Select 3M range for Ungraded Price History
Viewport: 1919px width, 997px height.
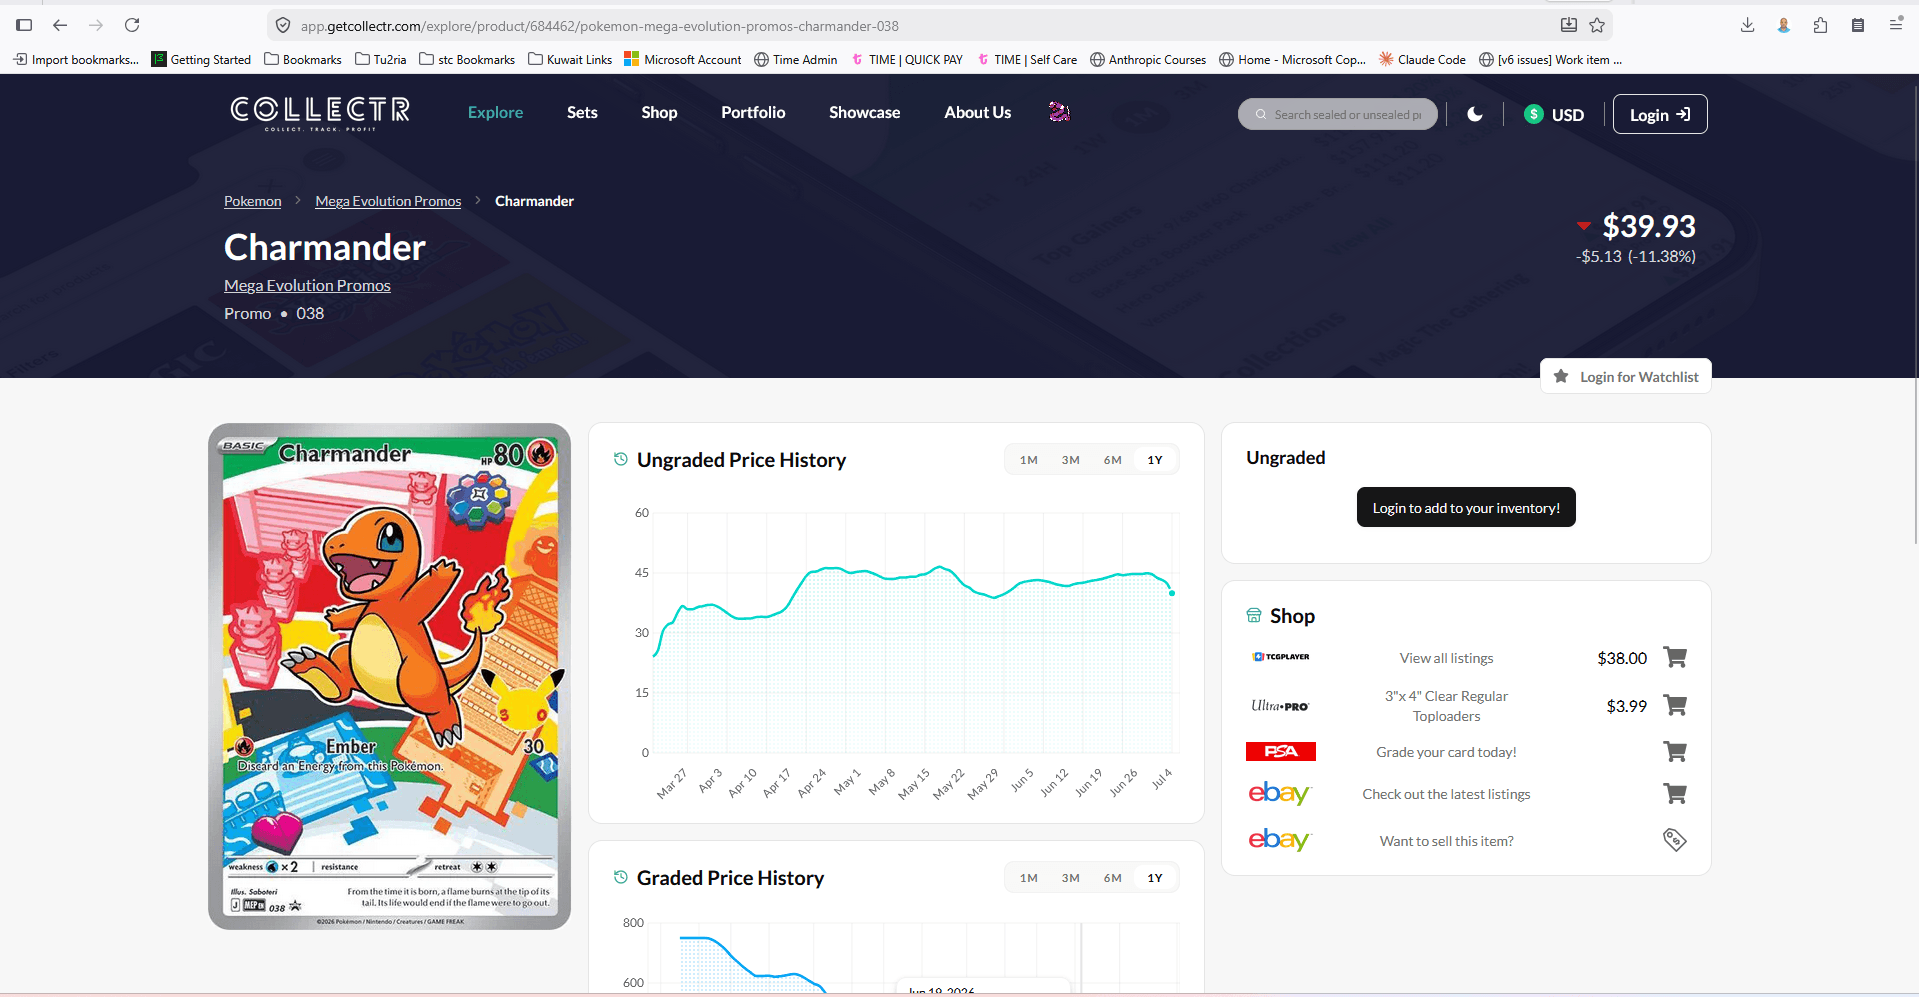1071,460
